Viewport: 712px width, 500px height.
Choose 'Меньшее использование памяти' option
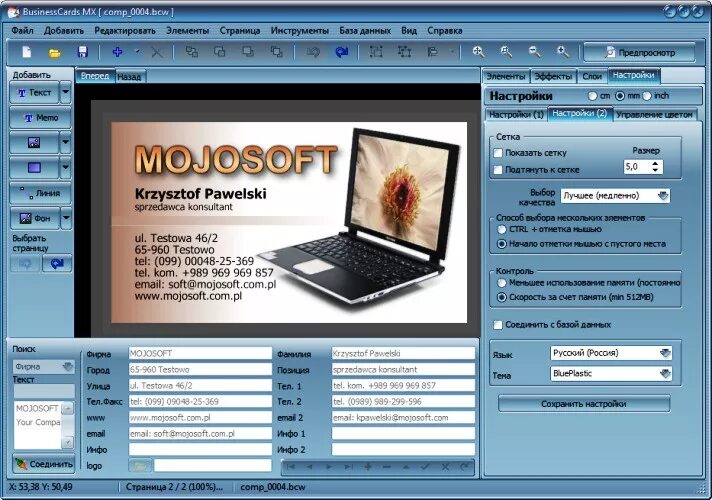click(x=502, y=283)
